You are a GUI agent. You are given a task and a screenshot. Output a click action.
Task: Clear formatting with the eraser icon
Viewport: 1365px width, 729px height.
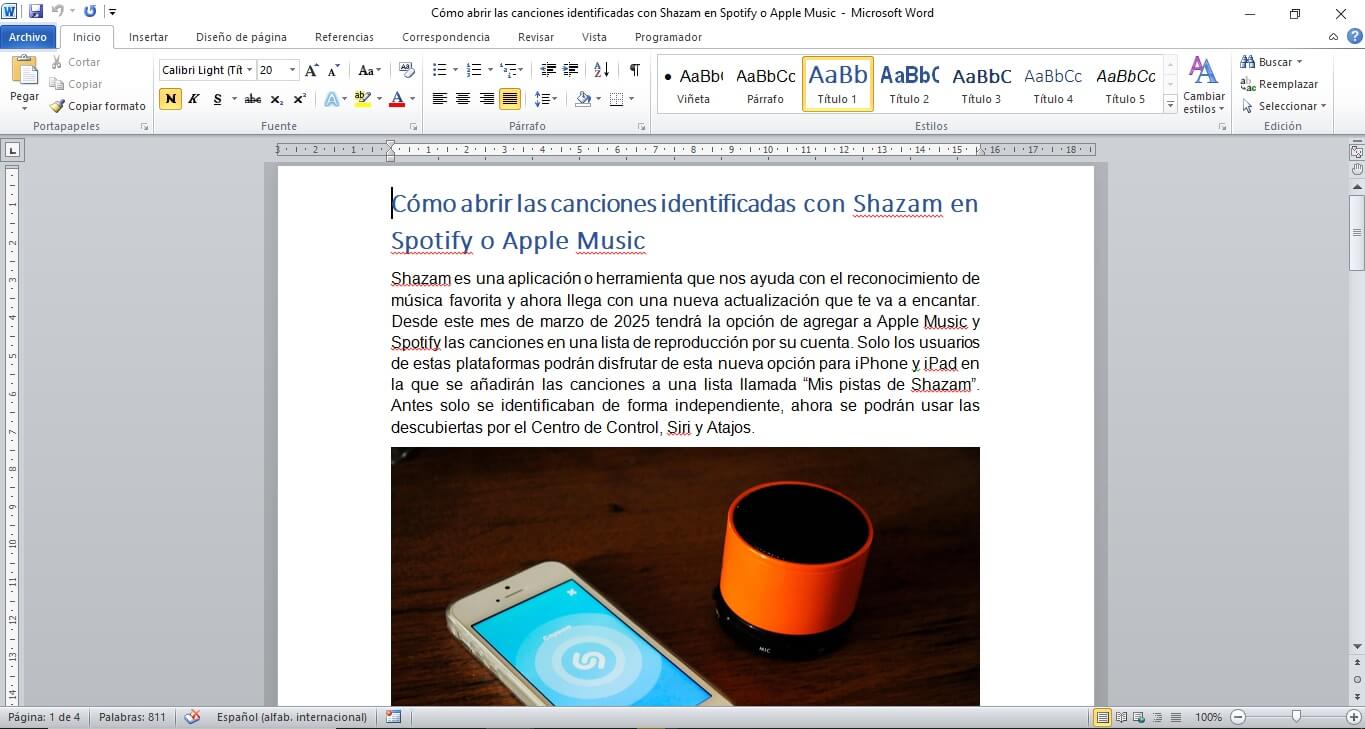(x=406, y=70)
